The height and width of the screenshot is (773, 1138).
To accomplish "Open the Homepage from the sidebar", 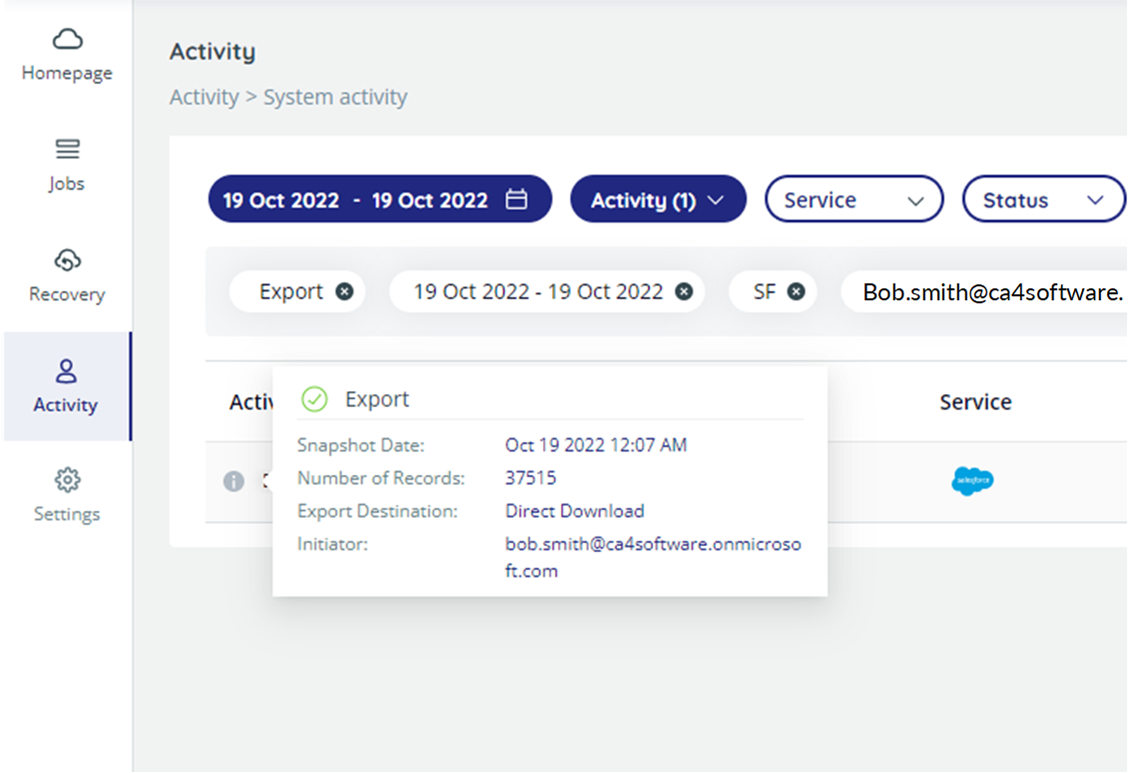I will coord(66,52).
